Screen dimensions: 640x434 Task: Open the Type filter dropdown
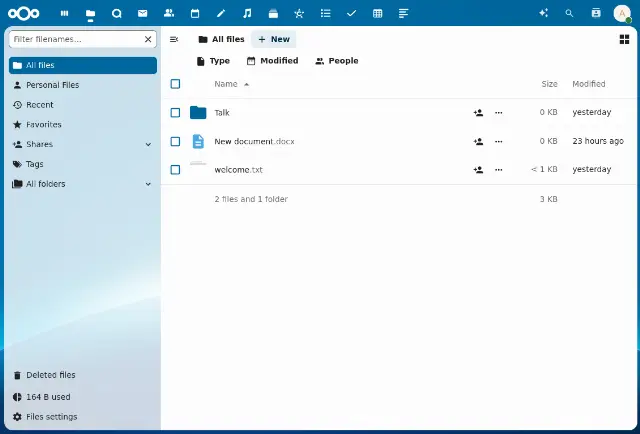pyautogui.click(x=213, y=61)
